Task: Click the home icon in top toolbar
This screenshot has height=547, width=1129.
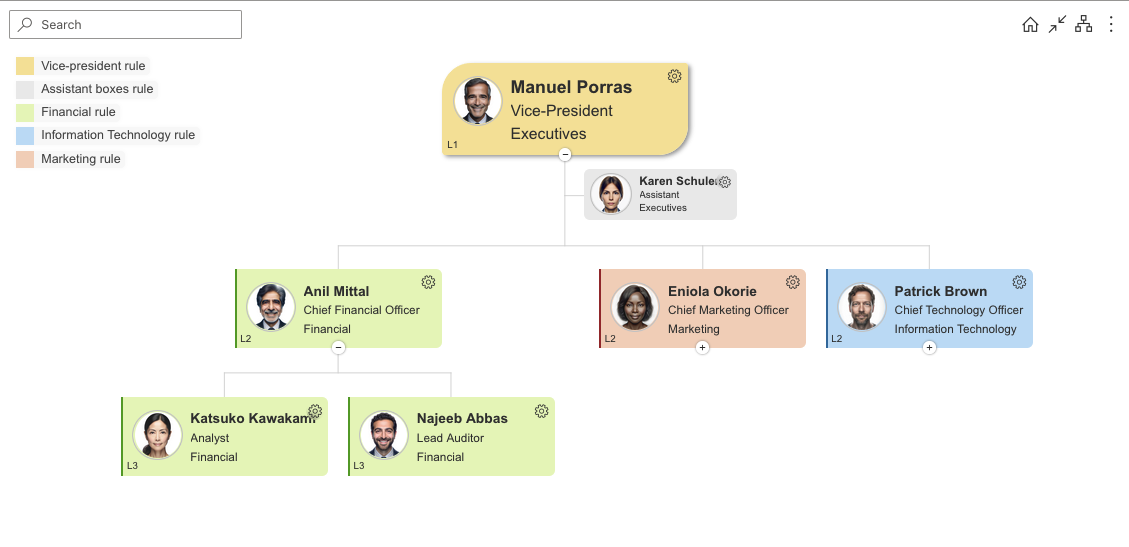Action: (1030, 25)
